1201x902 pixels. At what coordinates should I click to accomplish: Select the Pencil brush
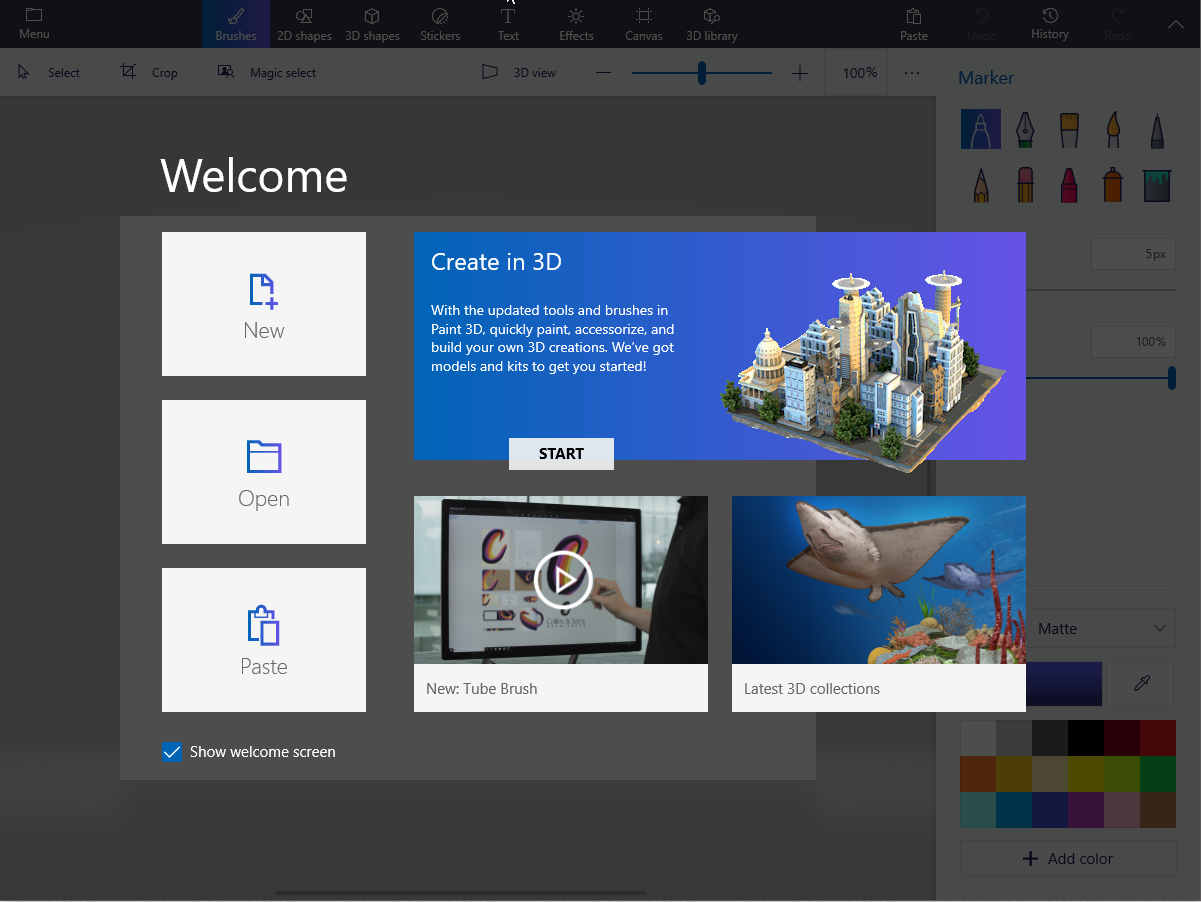coord(981,184)
